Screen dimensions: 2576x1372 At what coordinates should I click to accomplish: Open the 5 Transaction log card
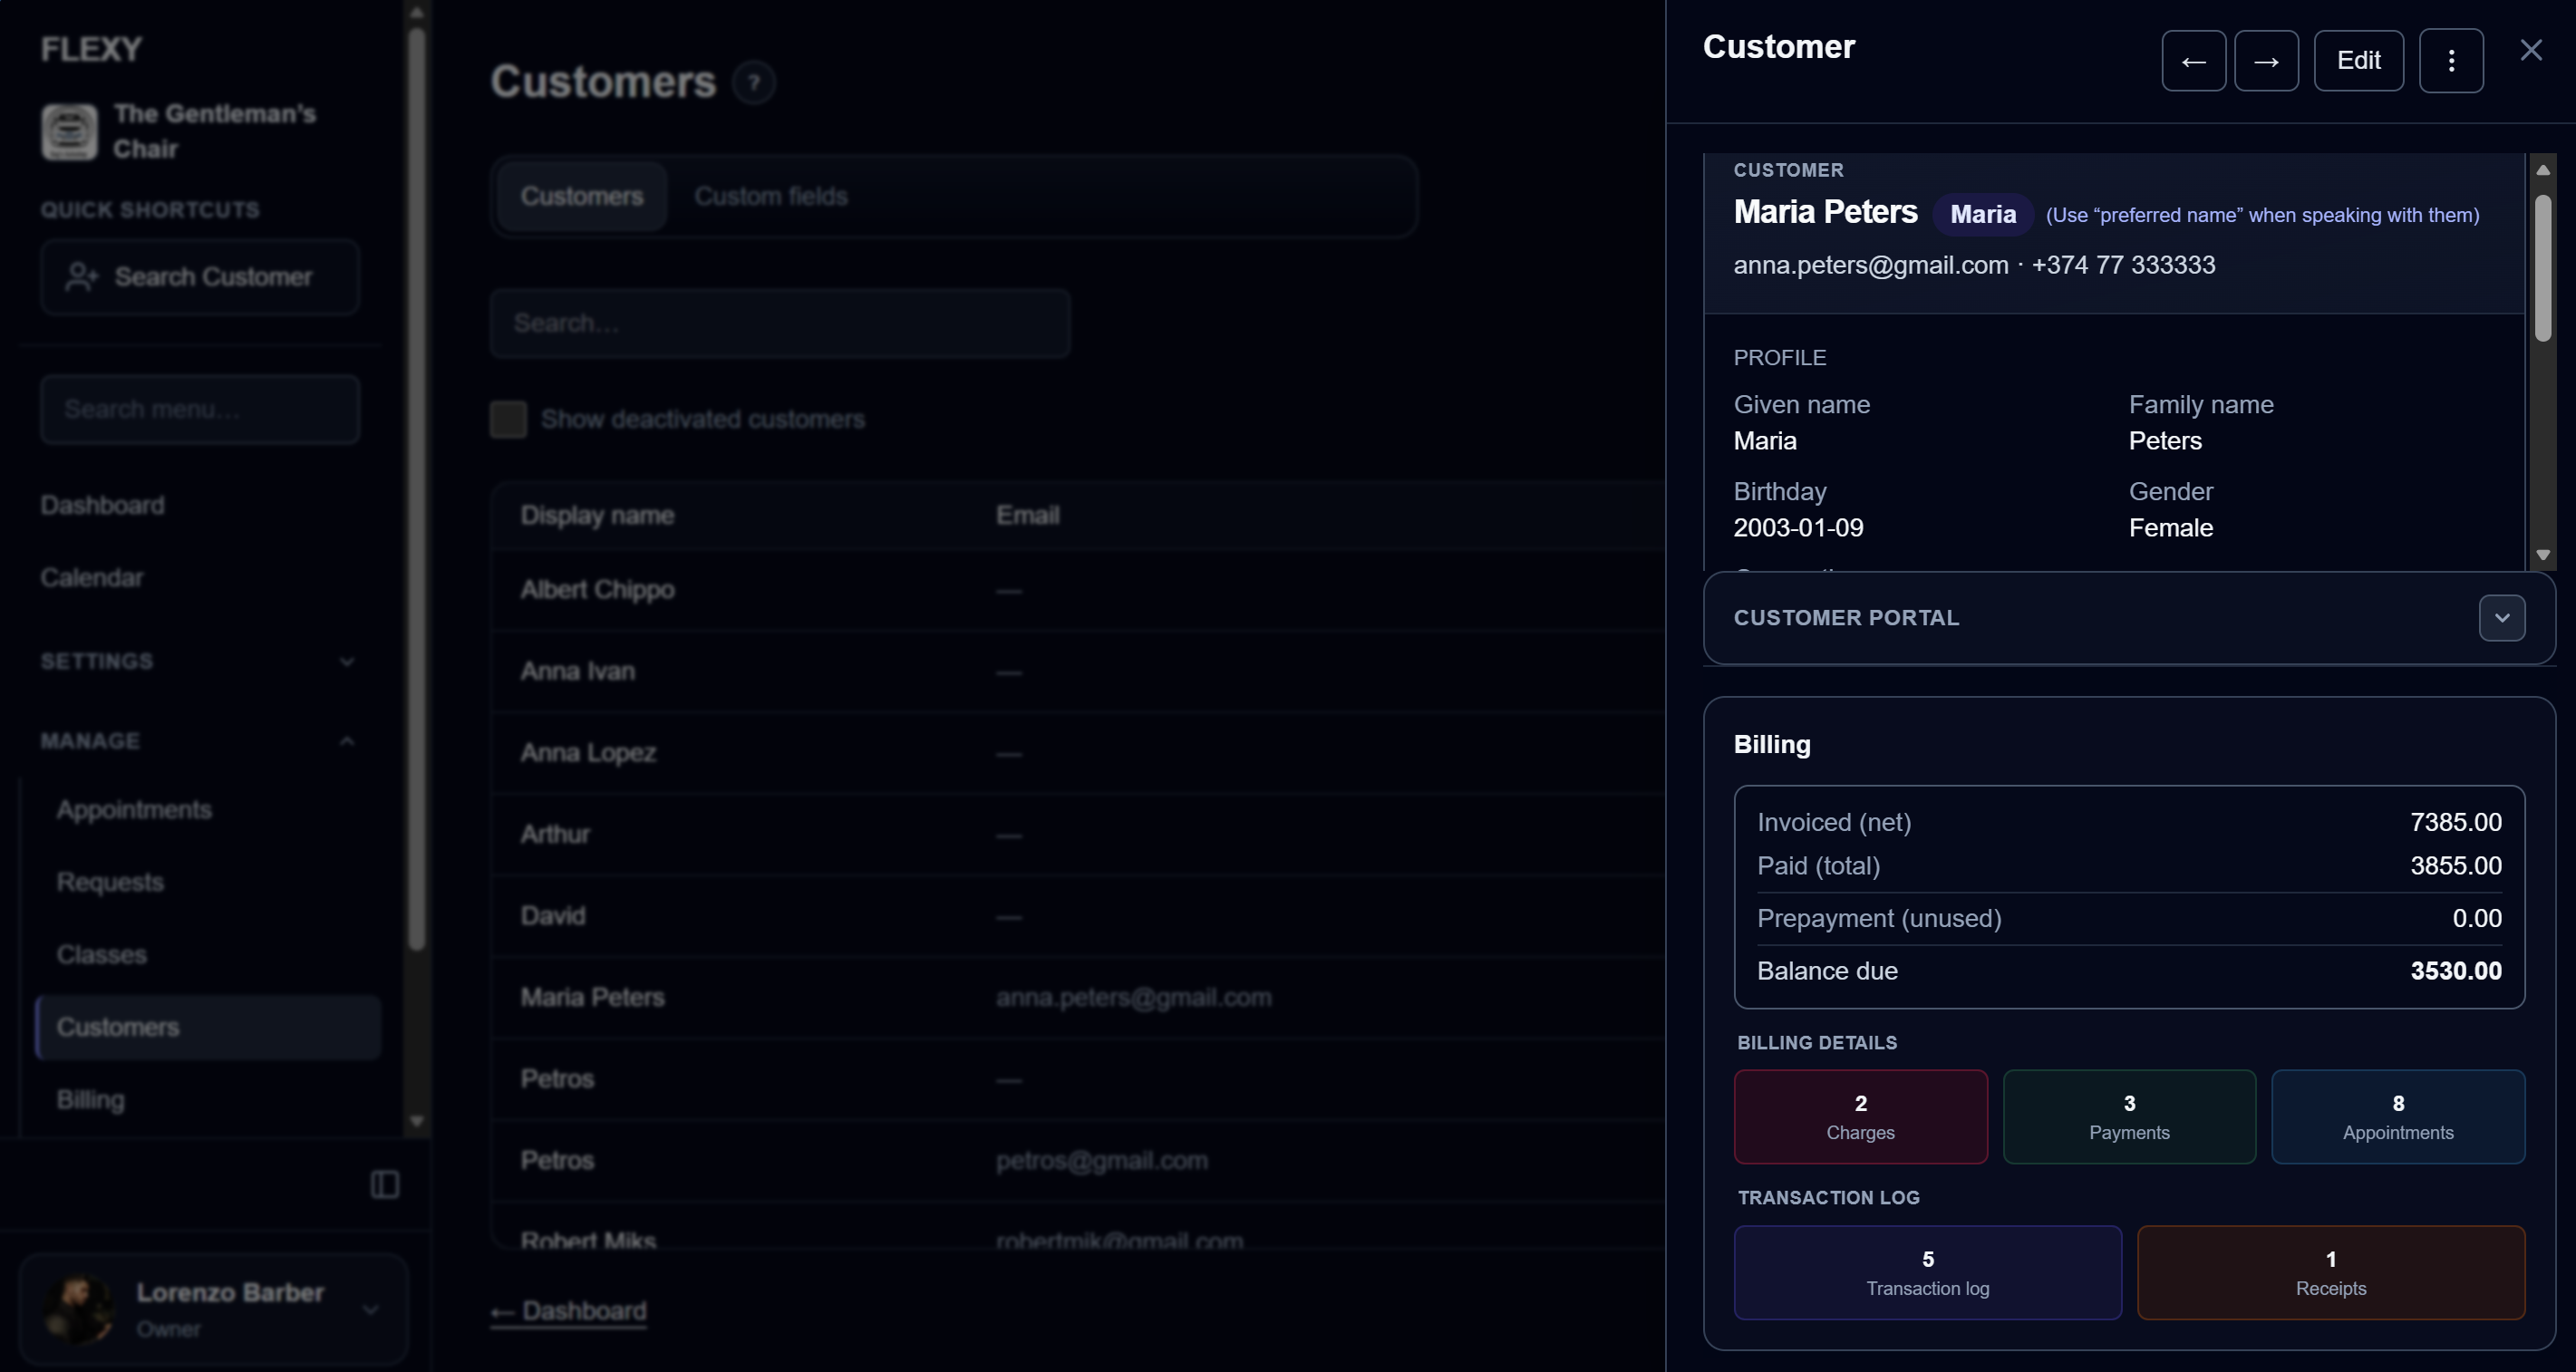pyautogui.click(x=1927, y=1273)
